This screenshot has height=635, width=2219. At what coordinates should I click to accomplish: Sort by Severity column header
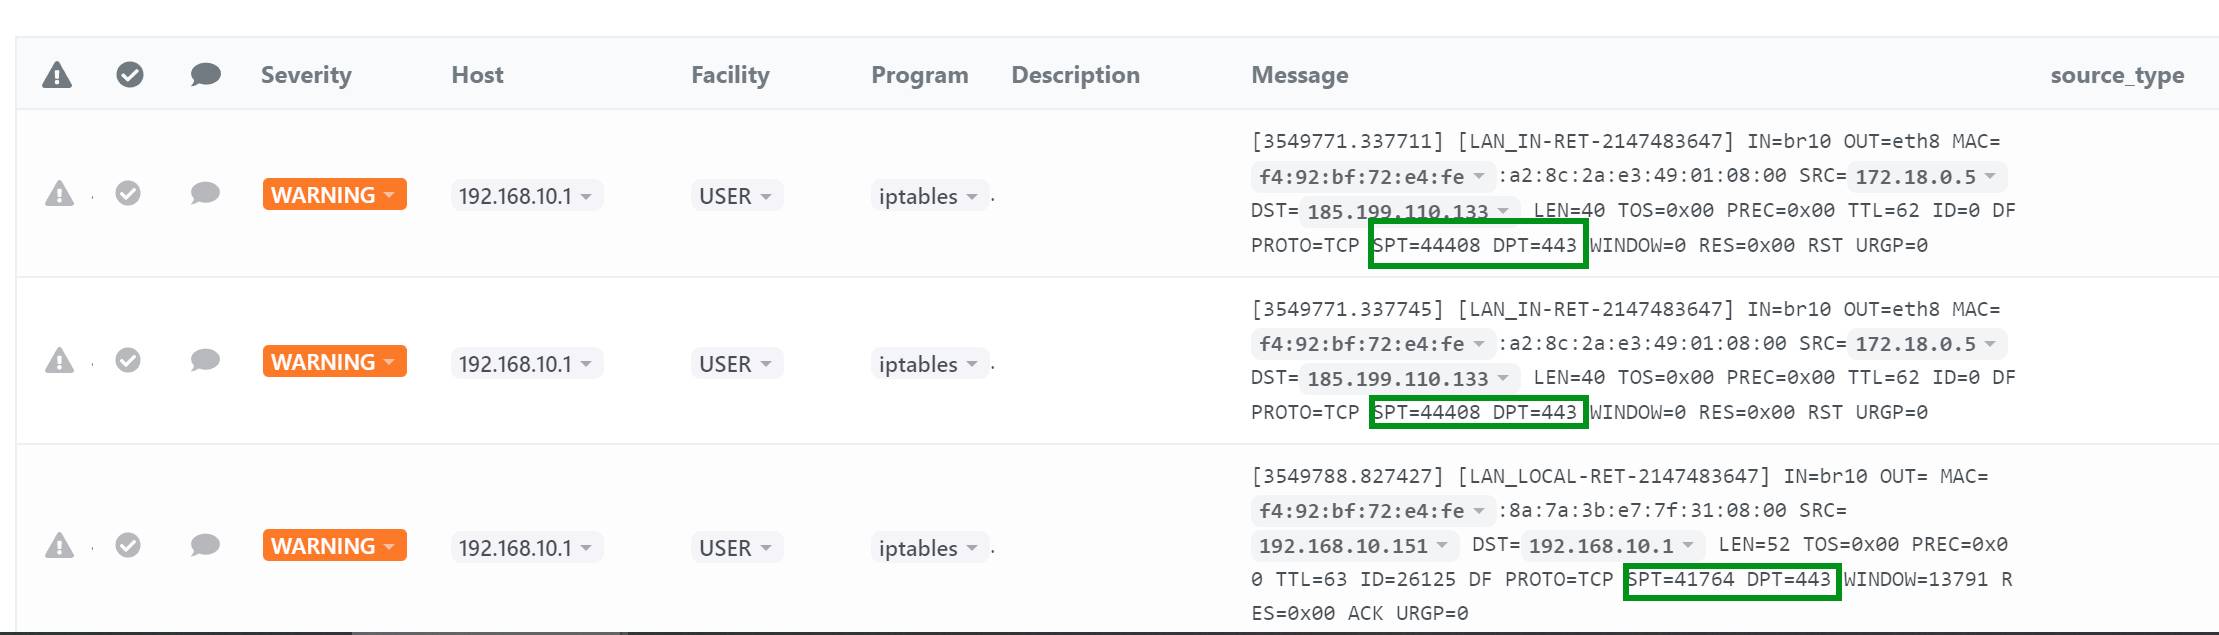click(x=306, y=75)
